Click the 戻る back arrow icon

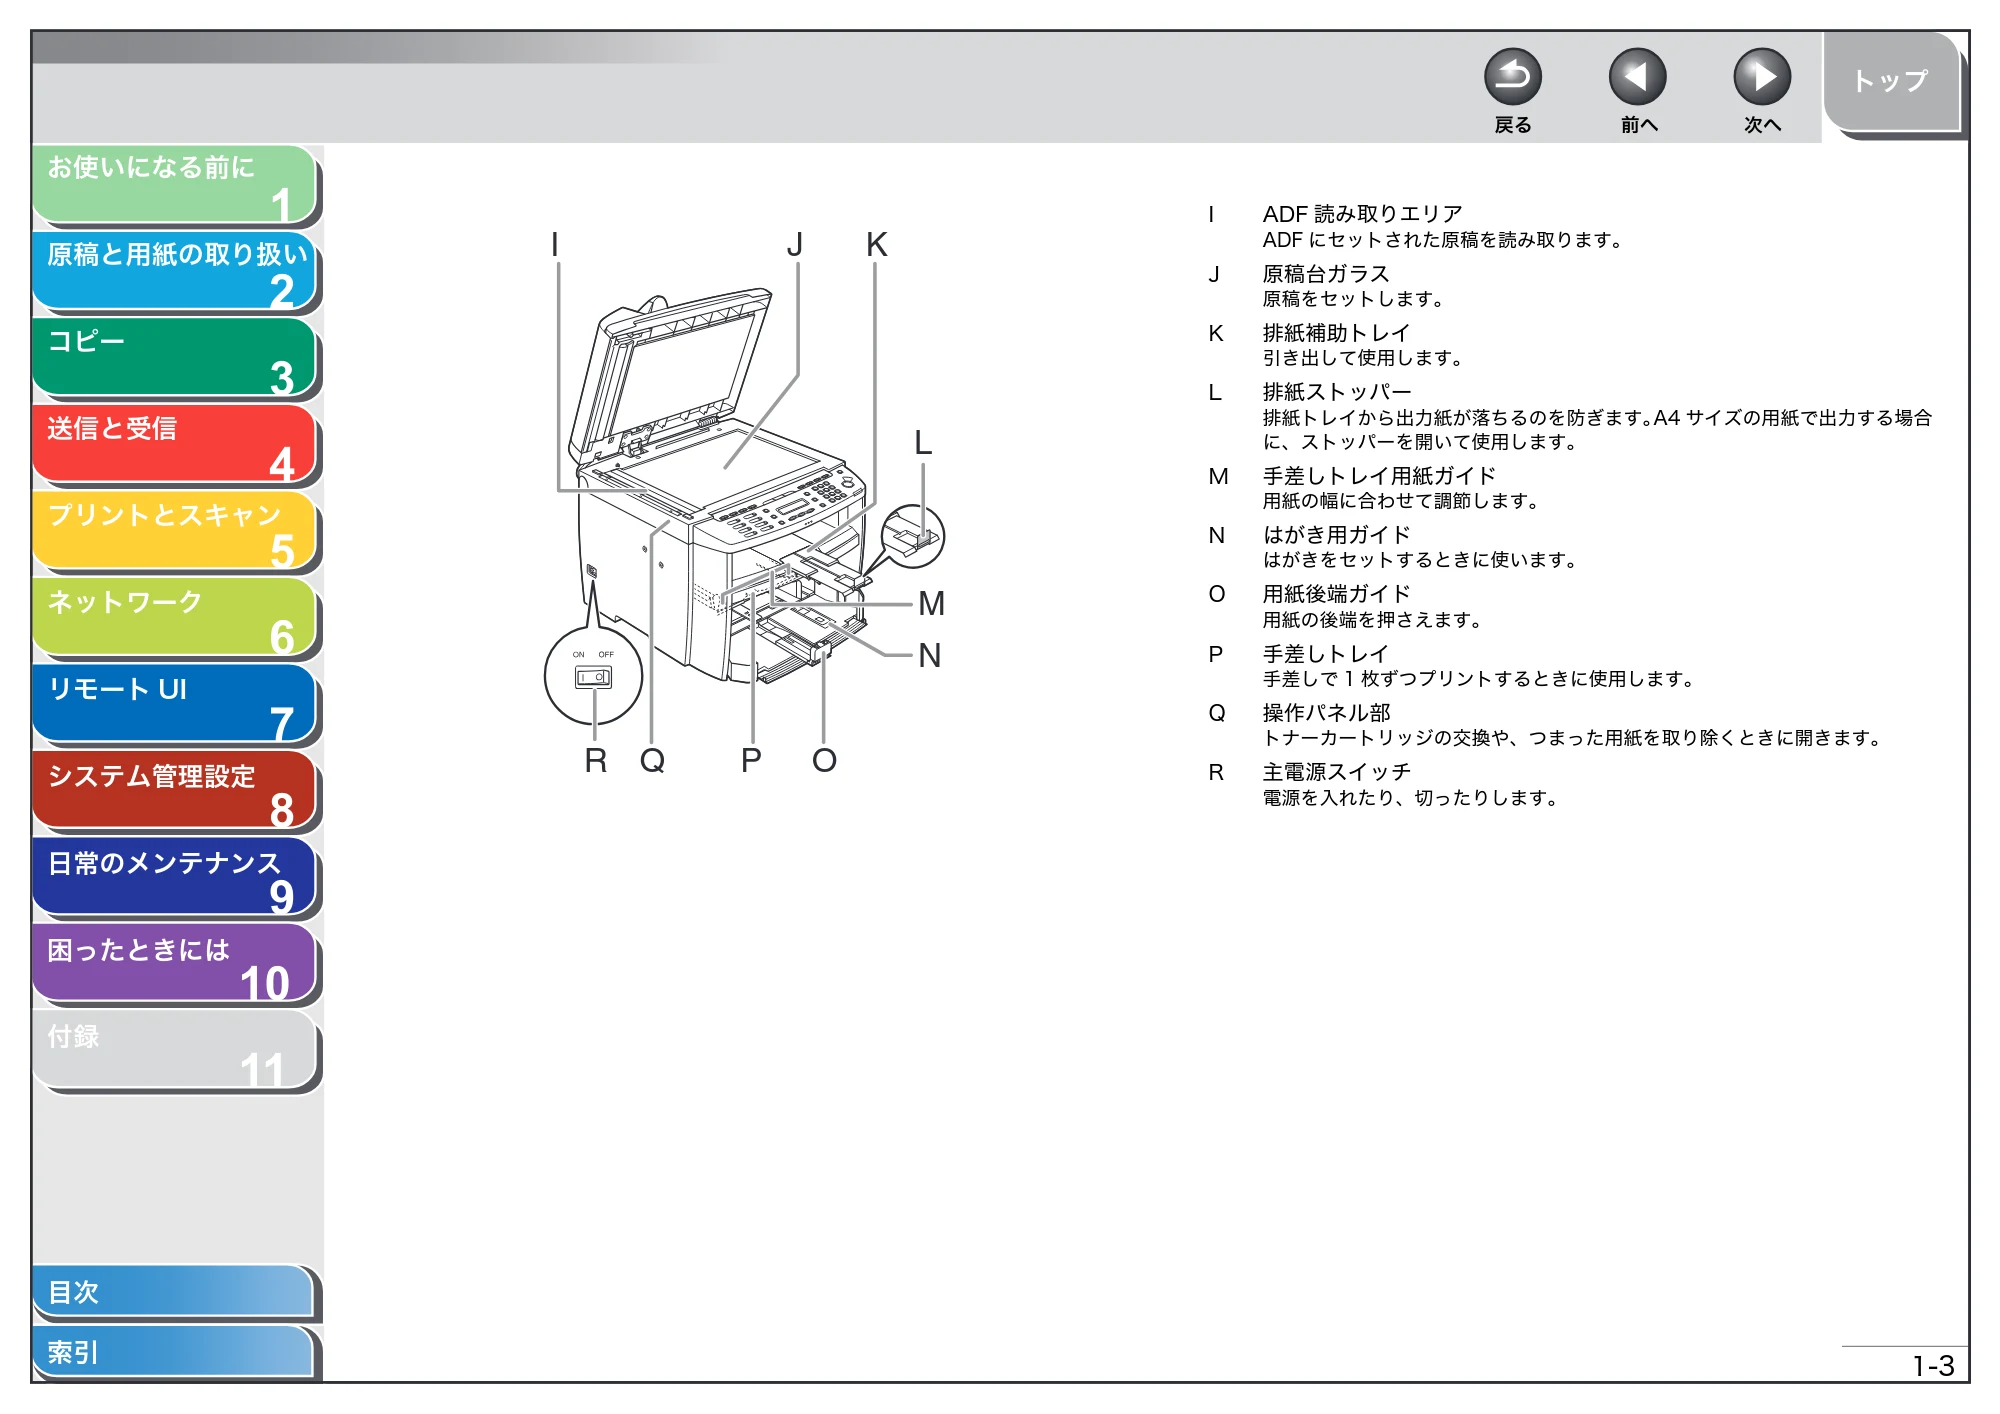click(x=1512, y=77)
